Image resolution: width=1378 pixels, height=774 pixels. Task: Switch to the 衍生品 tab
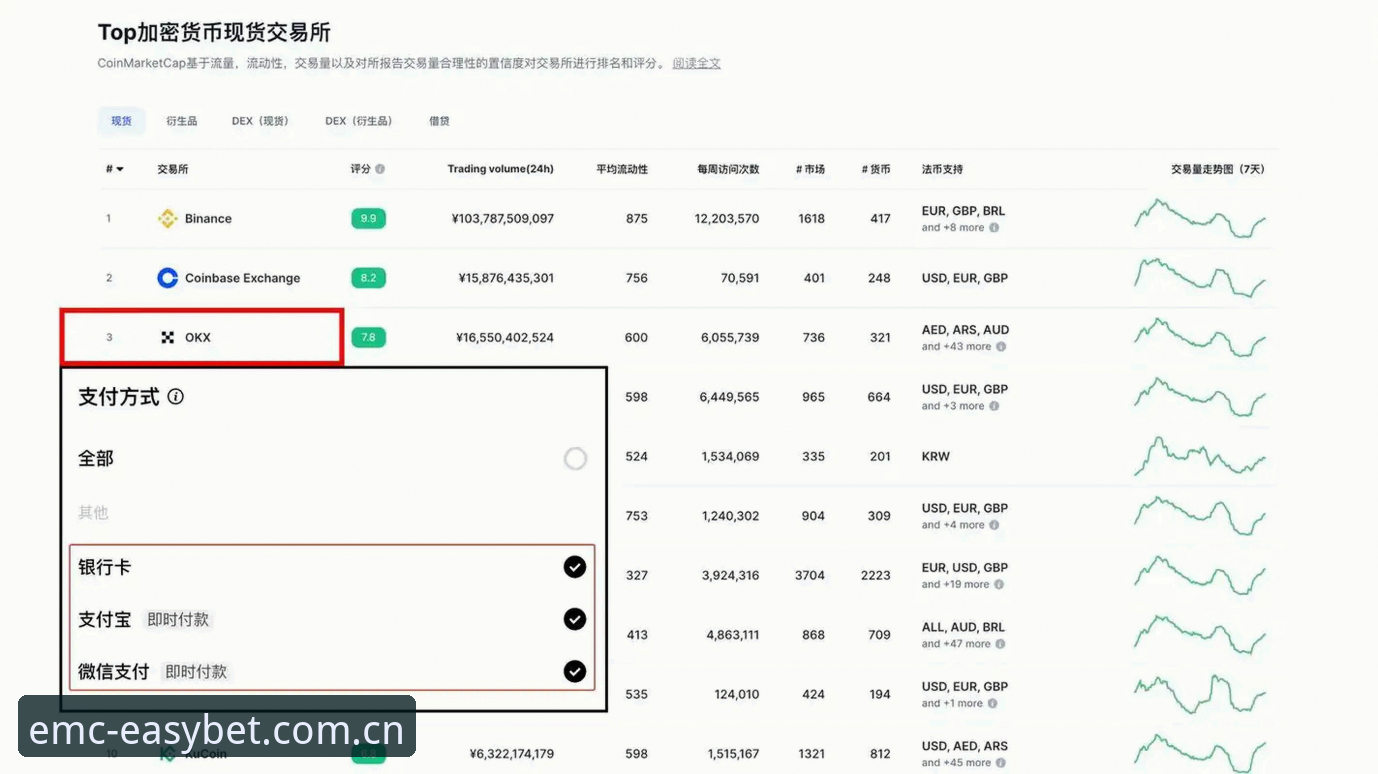click(x=182, y=121)
